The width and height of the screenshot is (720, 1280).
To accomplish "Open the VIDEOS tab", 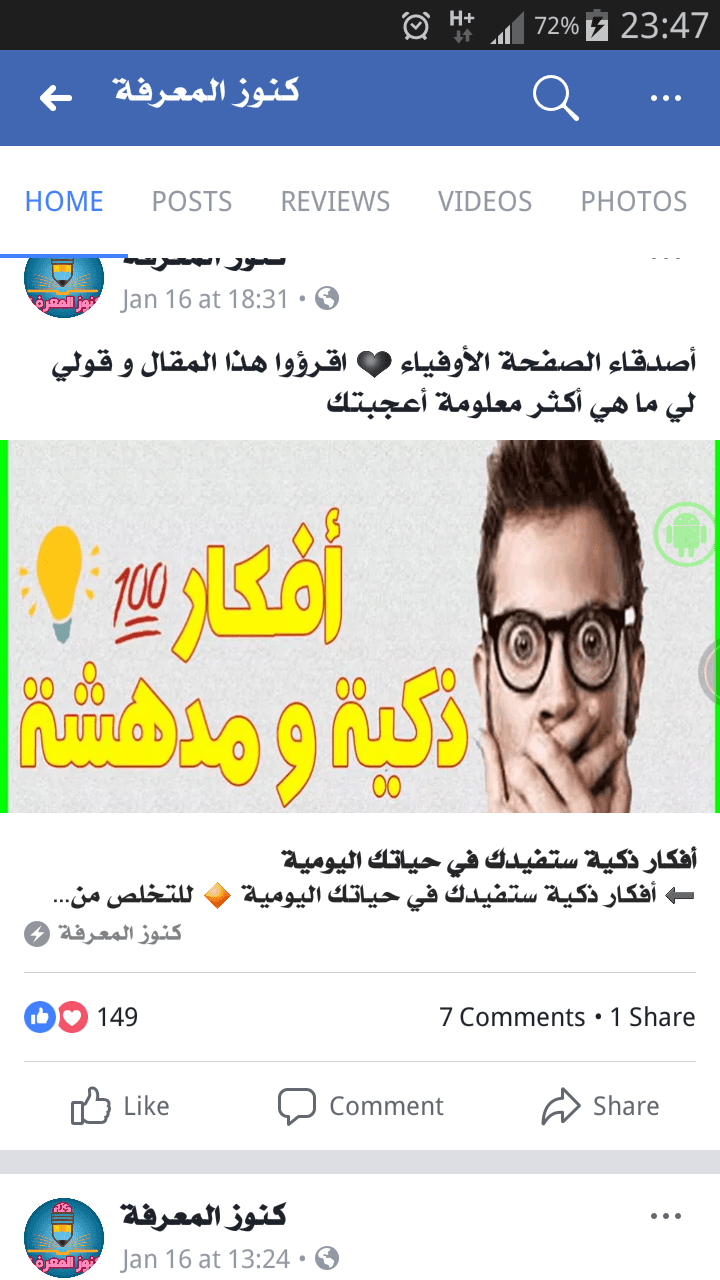I will click(485, 201).
